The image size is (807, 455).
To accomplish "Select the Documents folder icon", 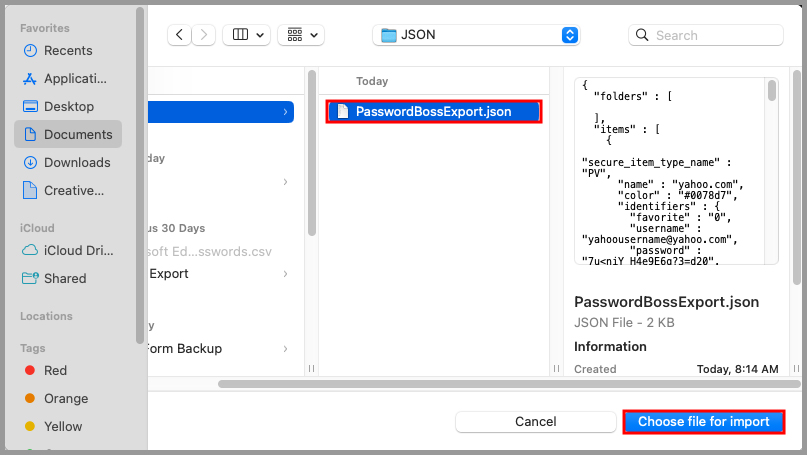I will 30,135.
